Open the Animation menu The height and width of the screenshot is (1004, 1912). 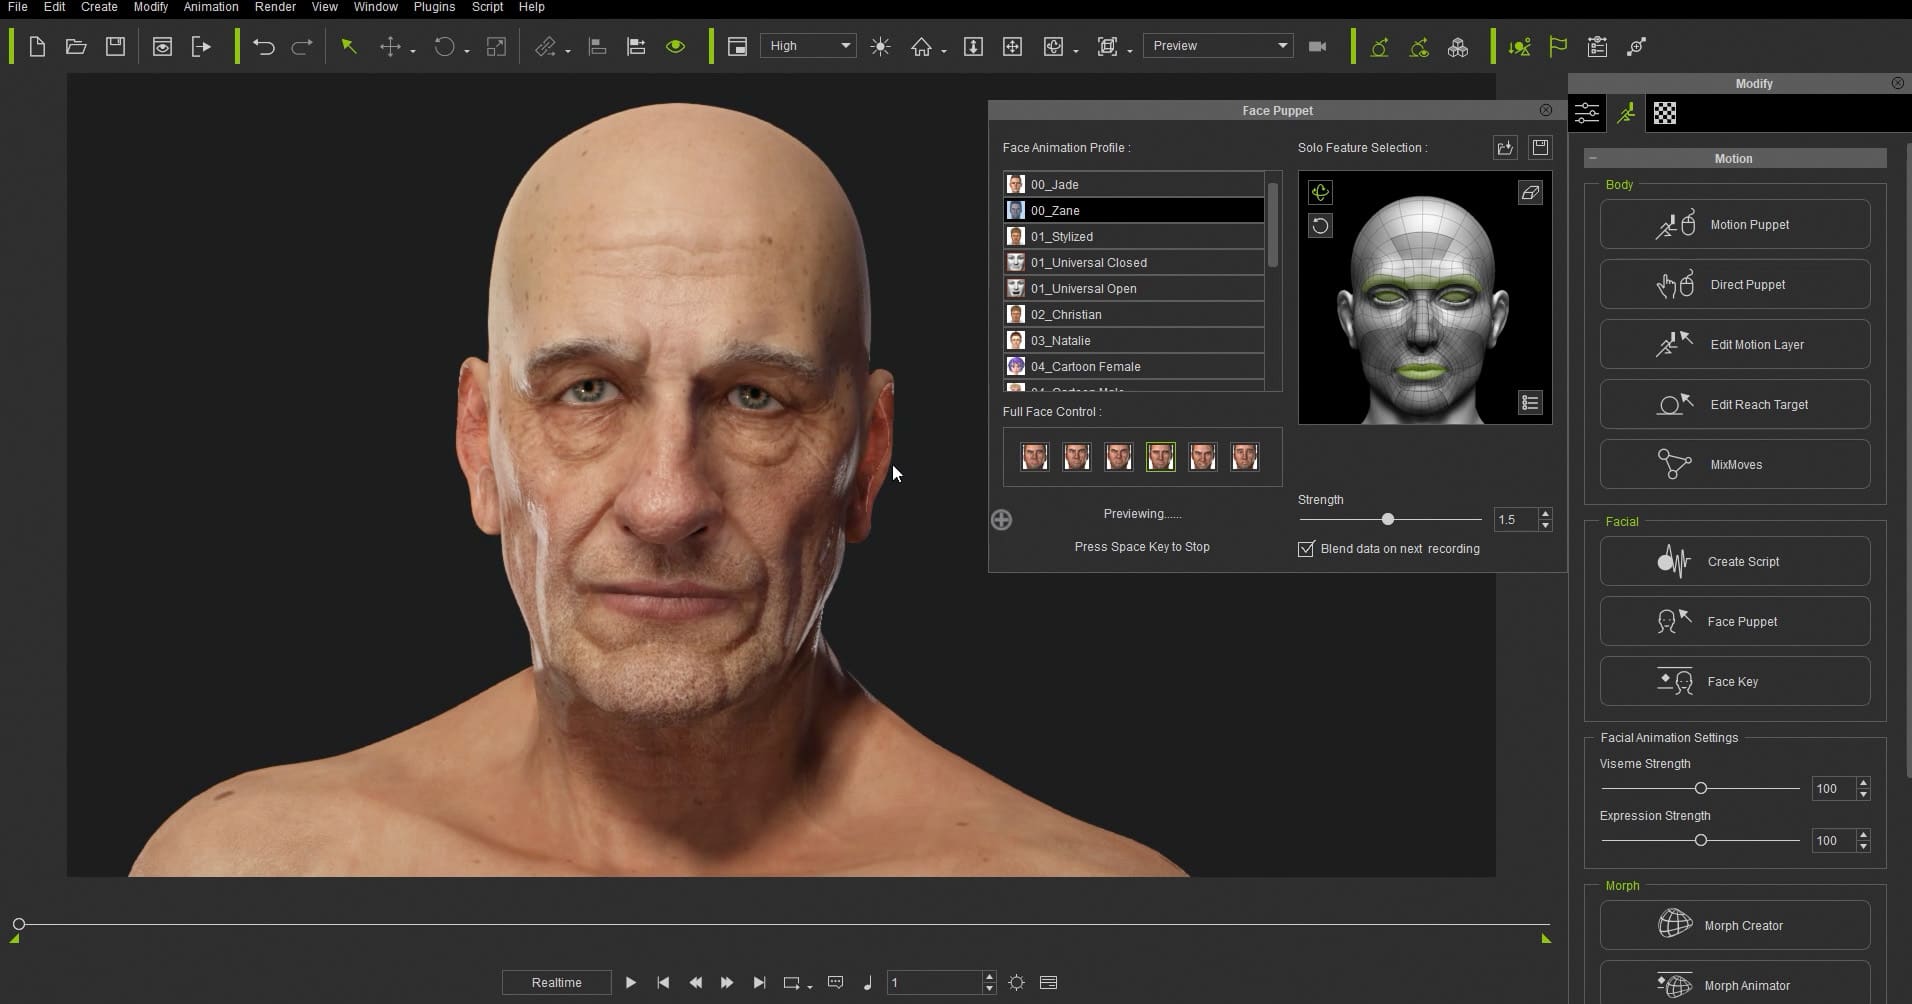coord(210,7)
